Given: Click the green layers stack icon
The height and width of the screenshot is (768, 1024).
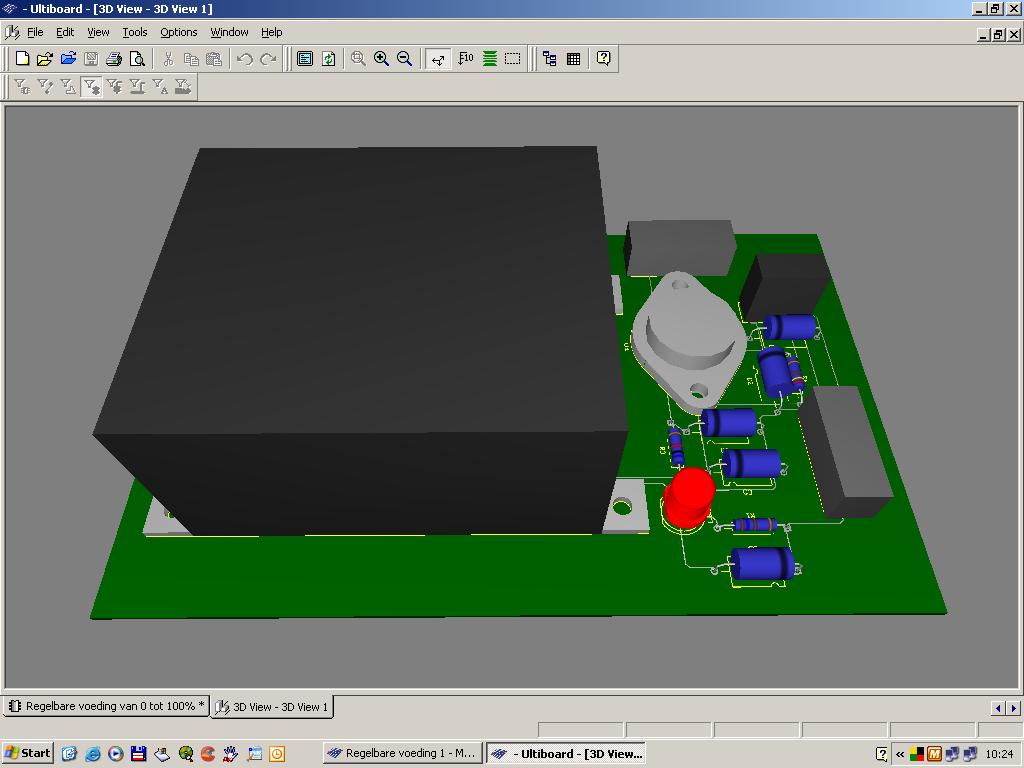Looking at the screenshot, I should [x=489, y=59].
